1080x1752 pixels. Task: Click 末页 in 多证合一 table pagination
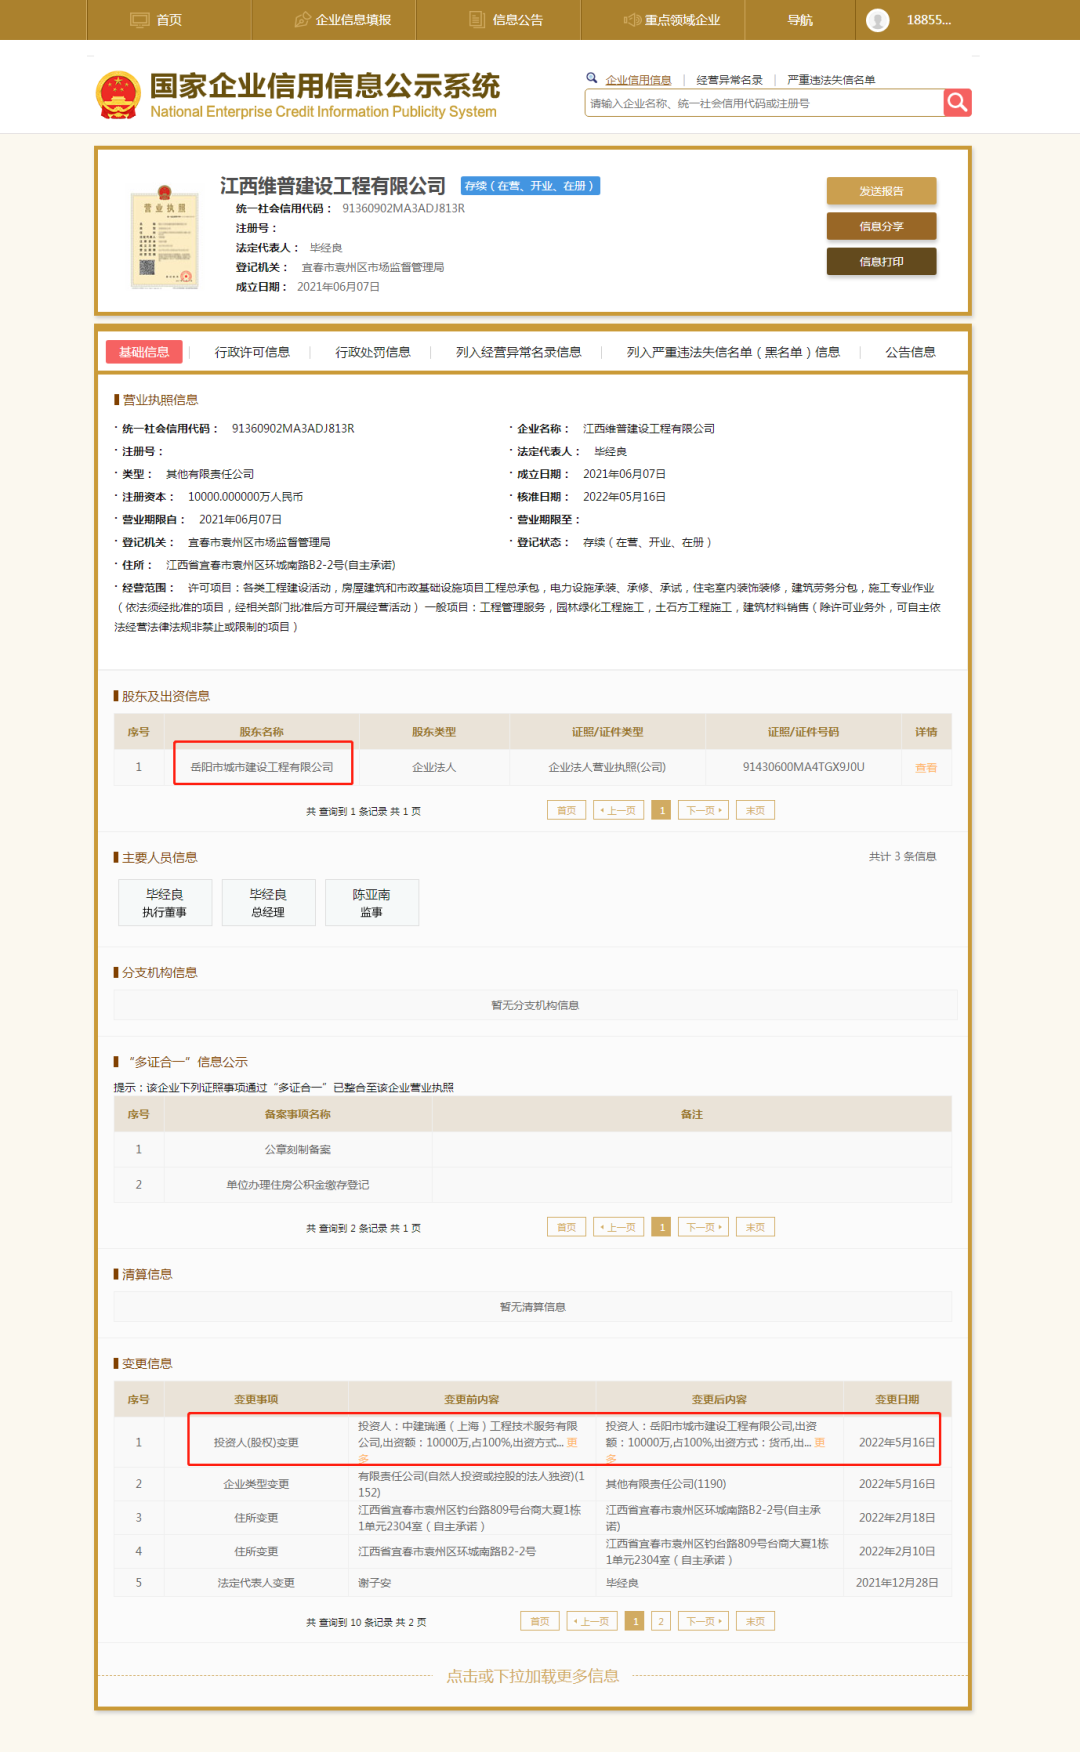pos(755,1227)
